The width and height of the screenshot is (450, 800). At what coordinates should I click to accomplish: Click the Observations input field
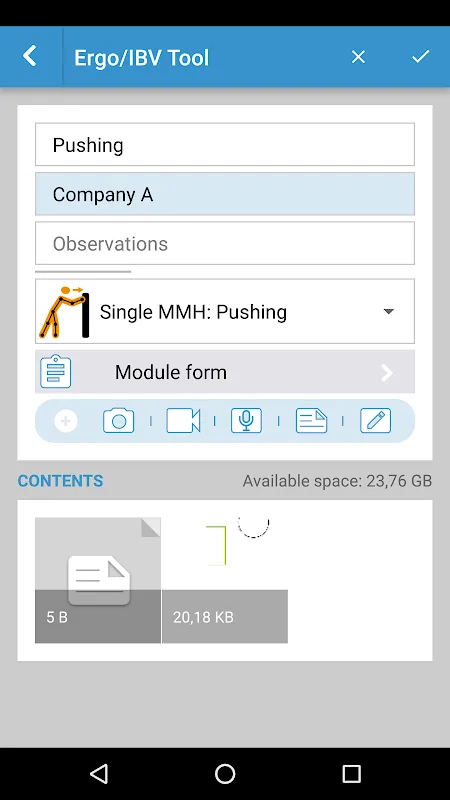[225, 243]
